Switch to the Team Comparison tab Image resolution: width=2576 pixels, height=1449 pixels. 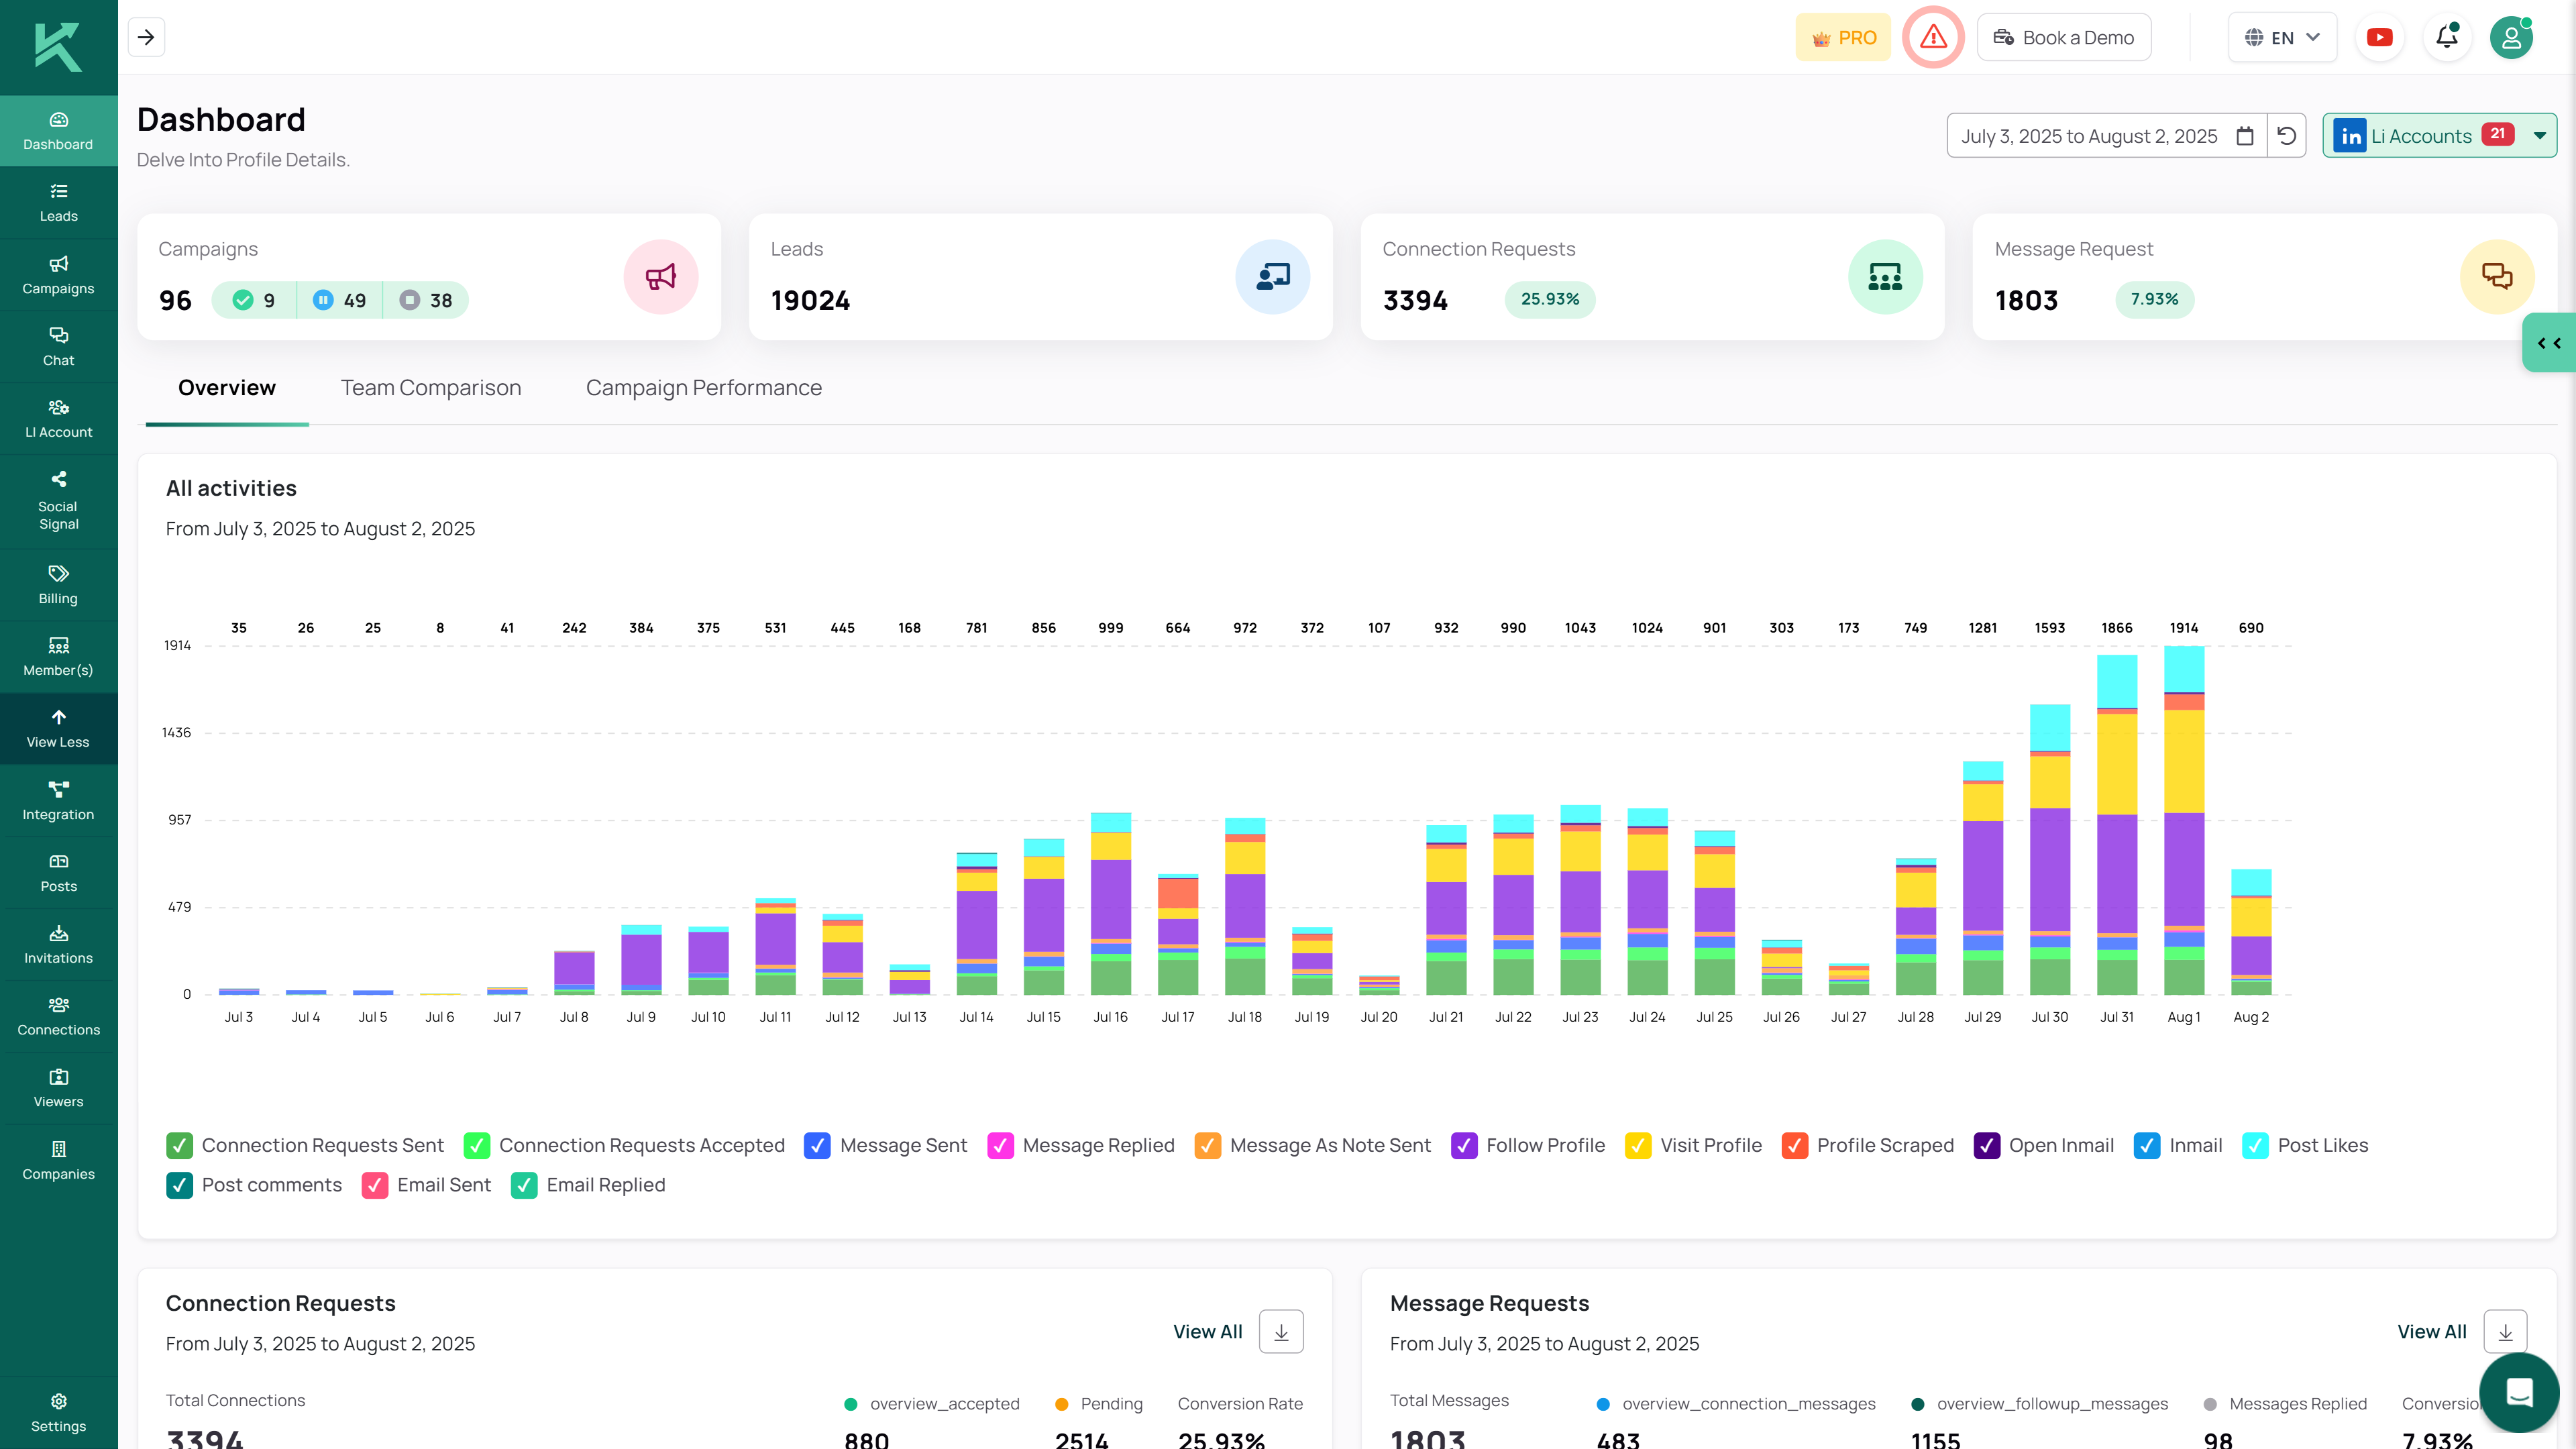430,388
